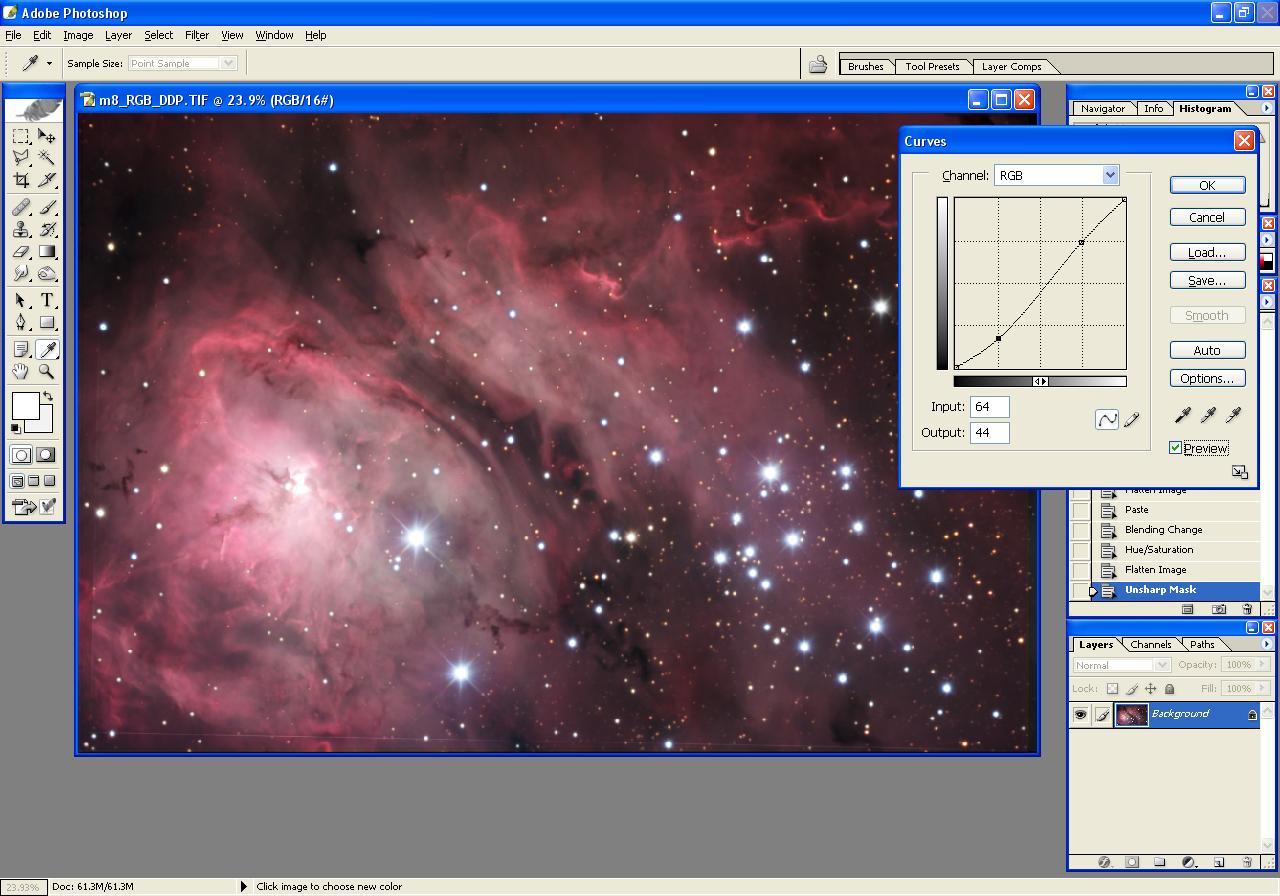This screenshot has width=1280, height=896.
Task: Click the white point eyedropper in Curves
Action: tap(1233, 414)
